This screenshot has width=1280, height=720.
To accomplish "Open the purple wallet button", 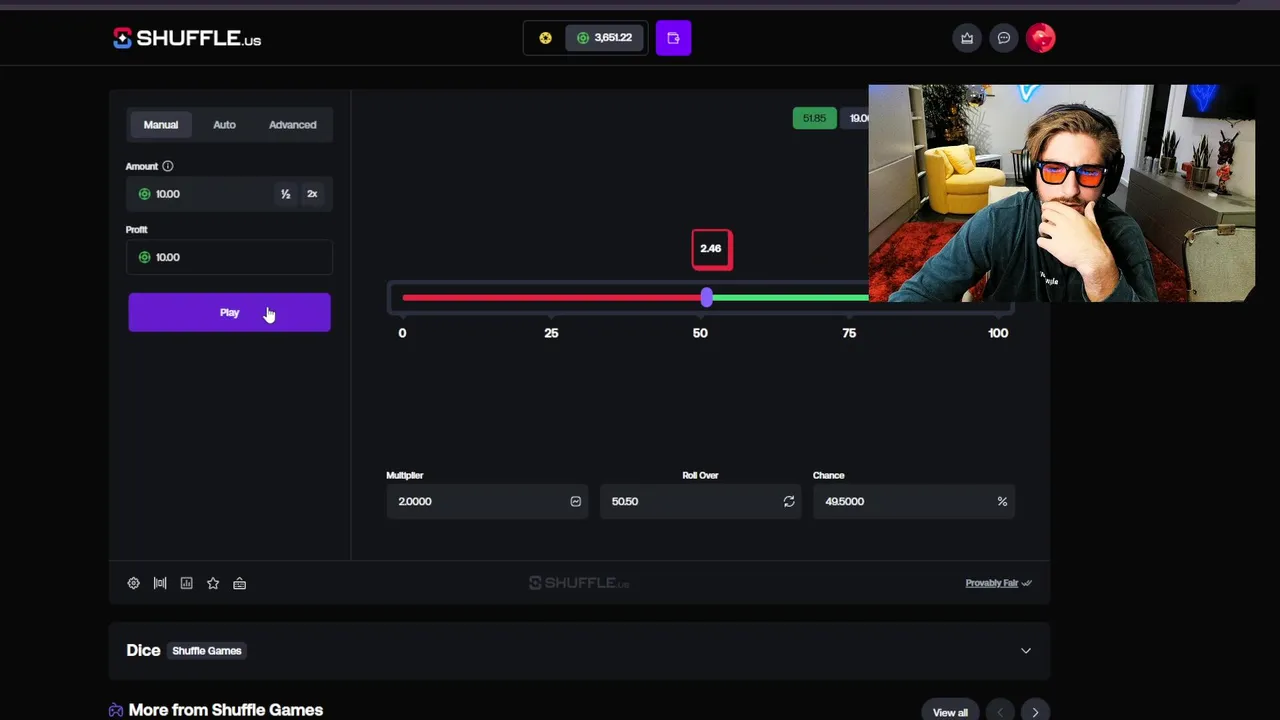I will pos(673,38).
